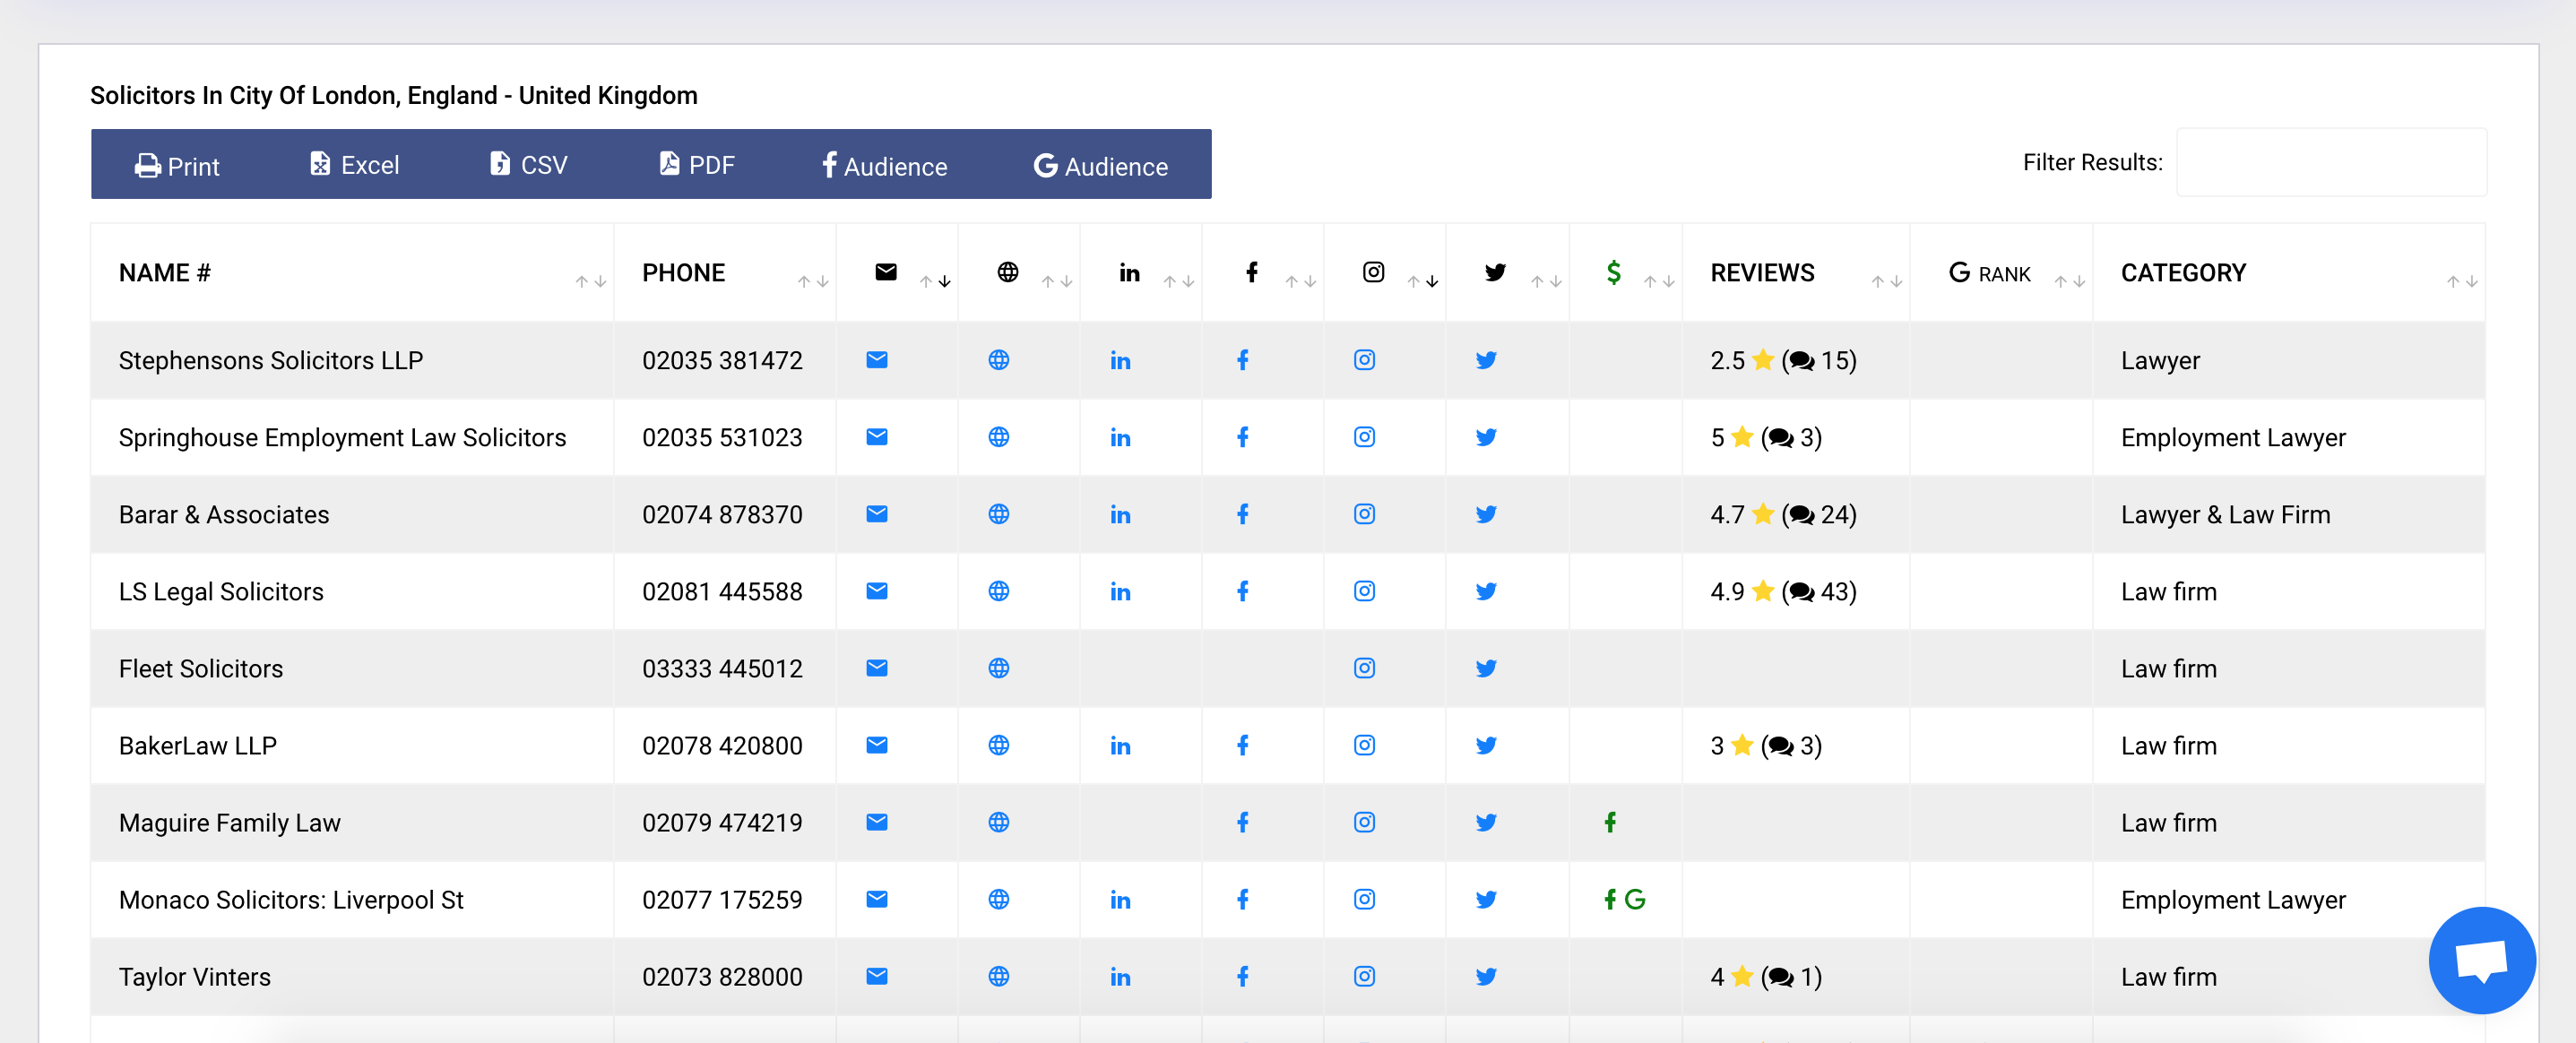Image resolution: width=2576 pixels, height=1043 pixels.
Task: Sort table by Reviews column
Action: (x=1762, y=273)
